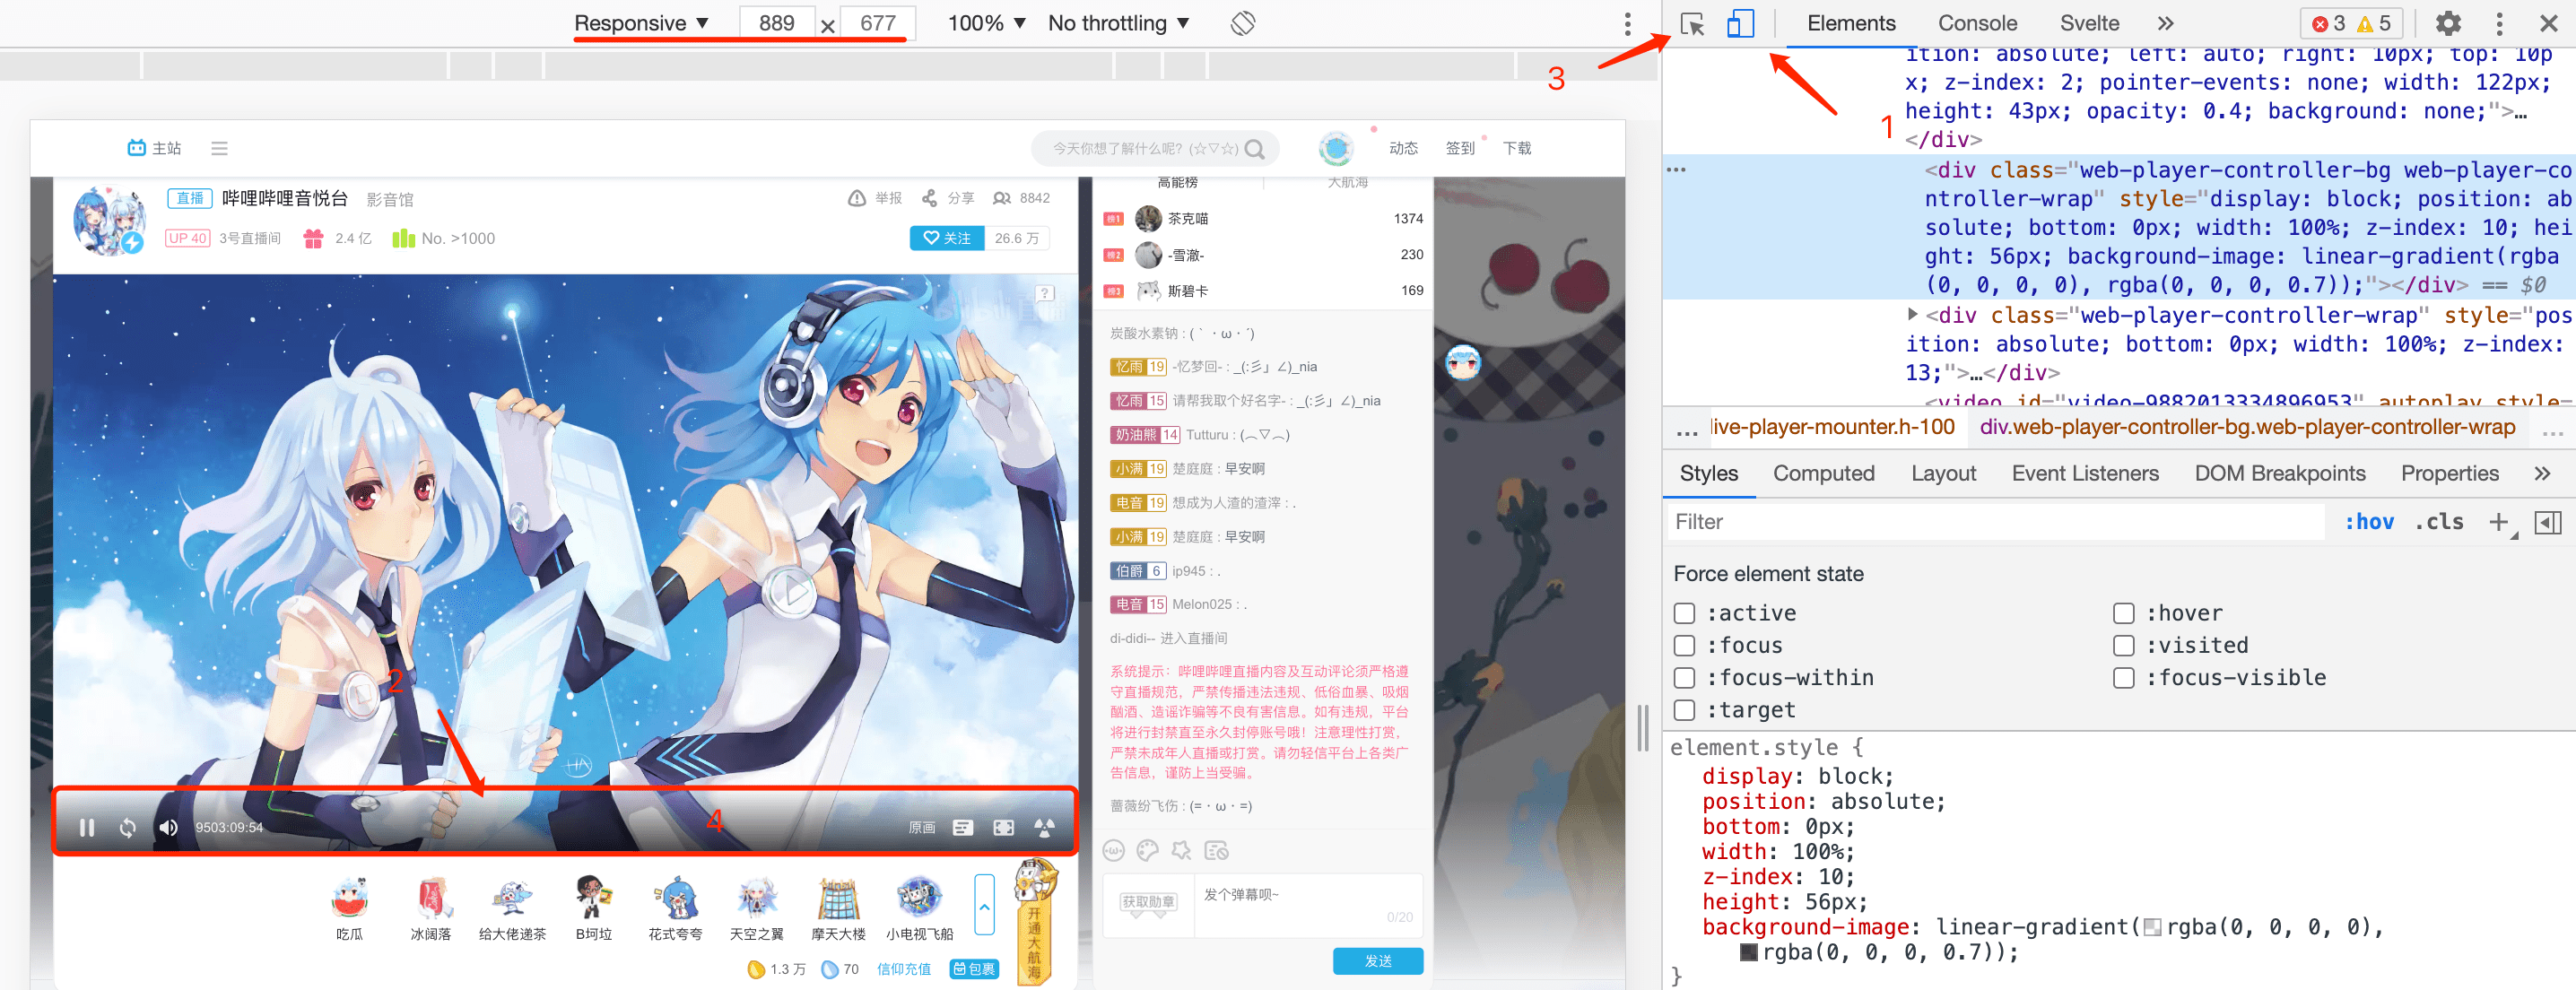Switch to the Layout tab
The image size is (2576, 990).
1943,474
